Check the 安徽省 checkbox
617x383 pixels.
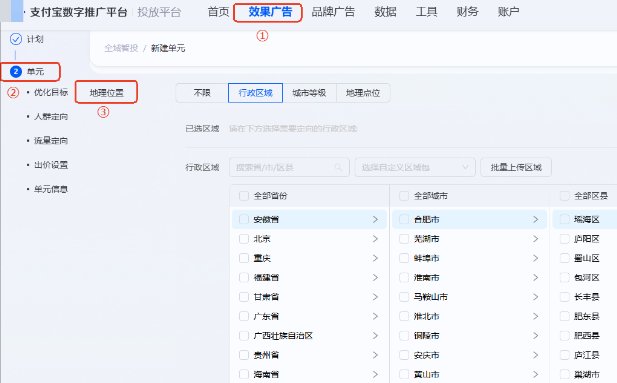pos(244,219)
